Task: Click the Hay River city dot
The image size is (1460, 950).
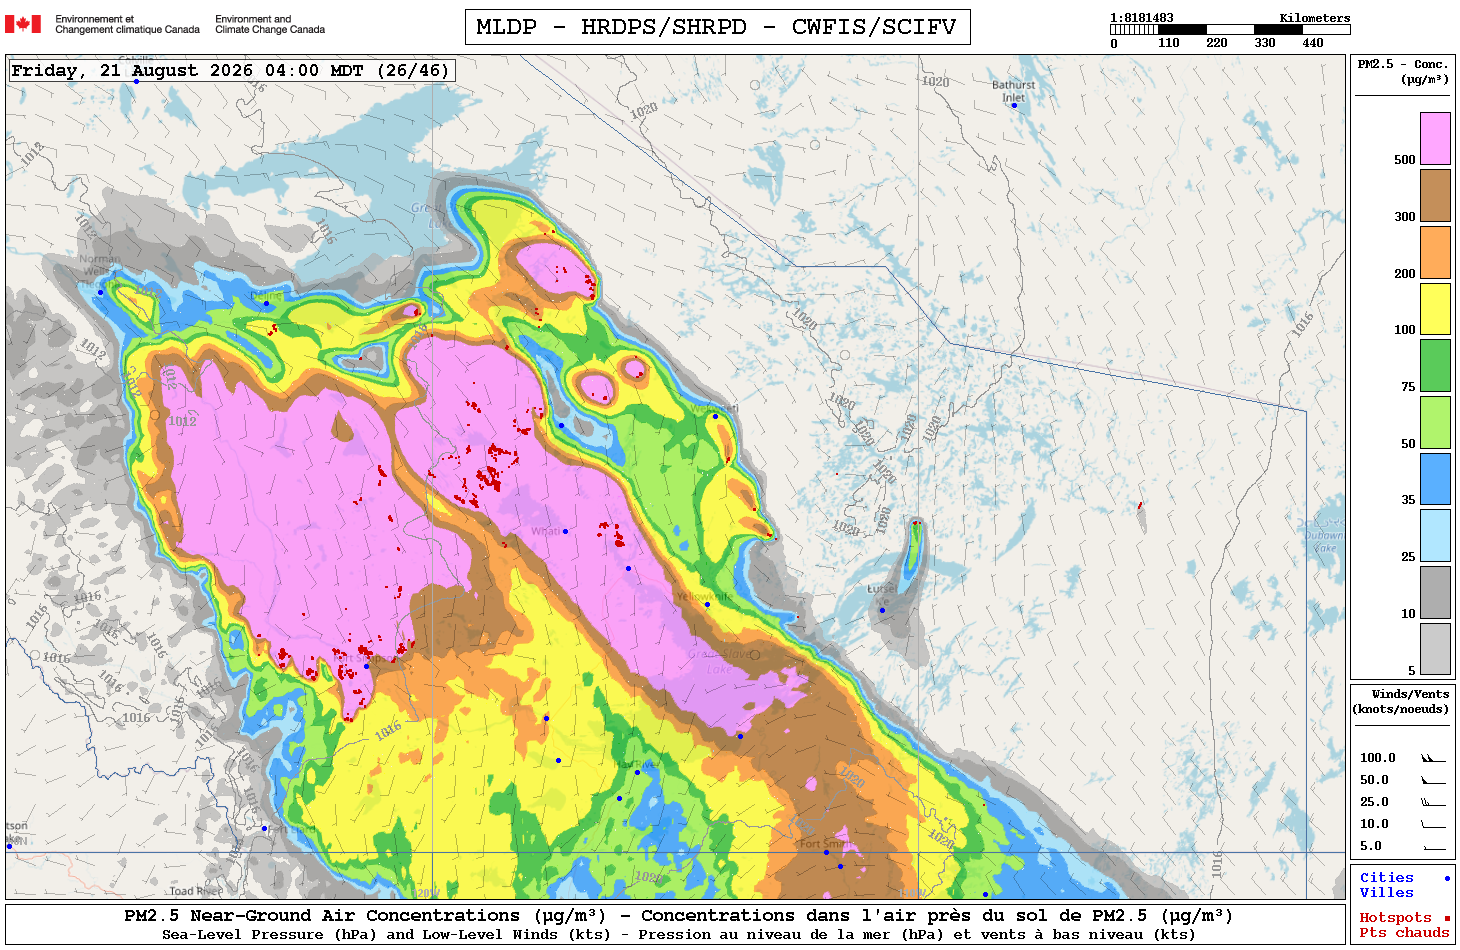Action: point(637,772)
